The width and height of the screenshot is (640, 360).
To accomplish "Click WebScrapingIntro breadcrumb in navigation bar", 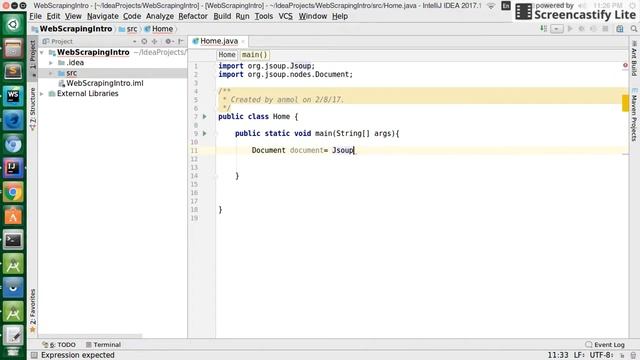I will pyautogui.click(x=72, y=29).
